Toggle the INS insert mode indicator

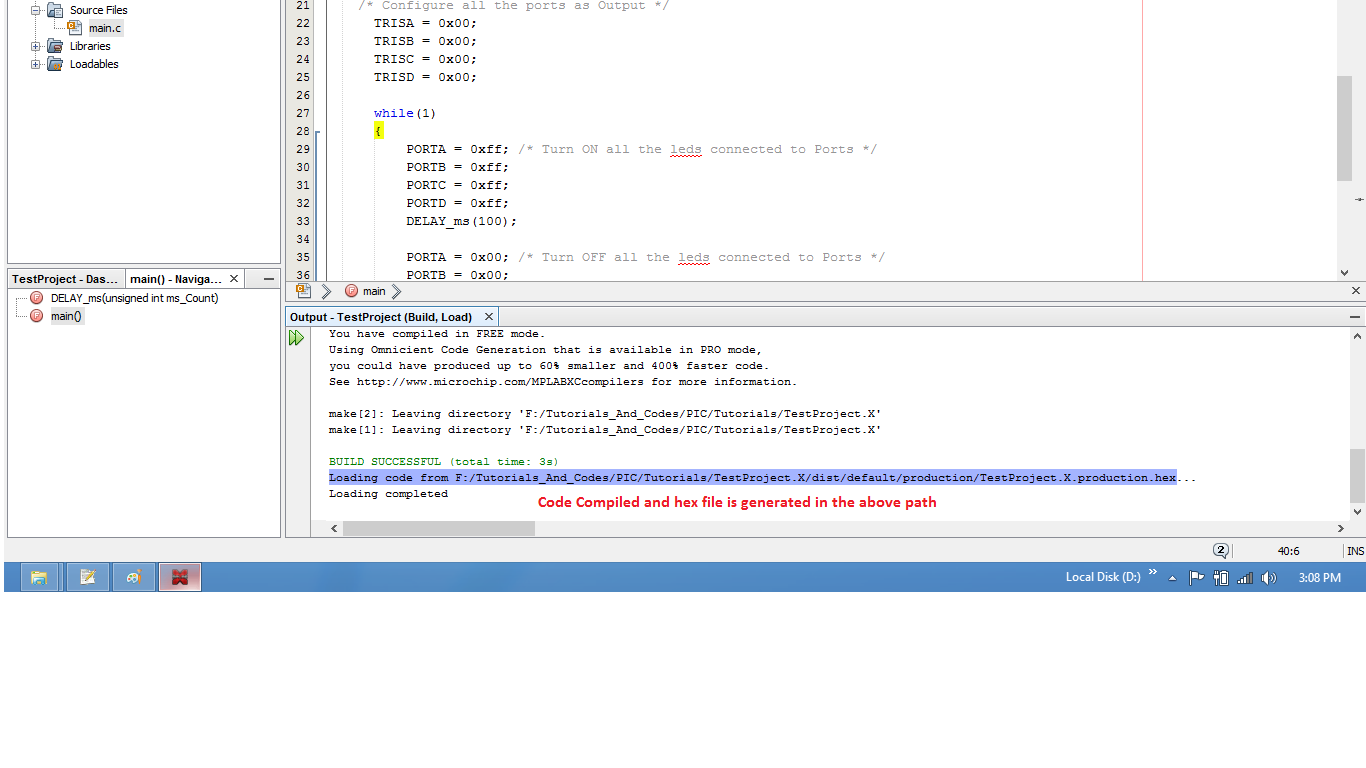pyautogui.click(x=1355, y=551)
